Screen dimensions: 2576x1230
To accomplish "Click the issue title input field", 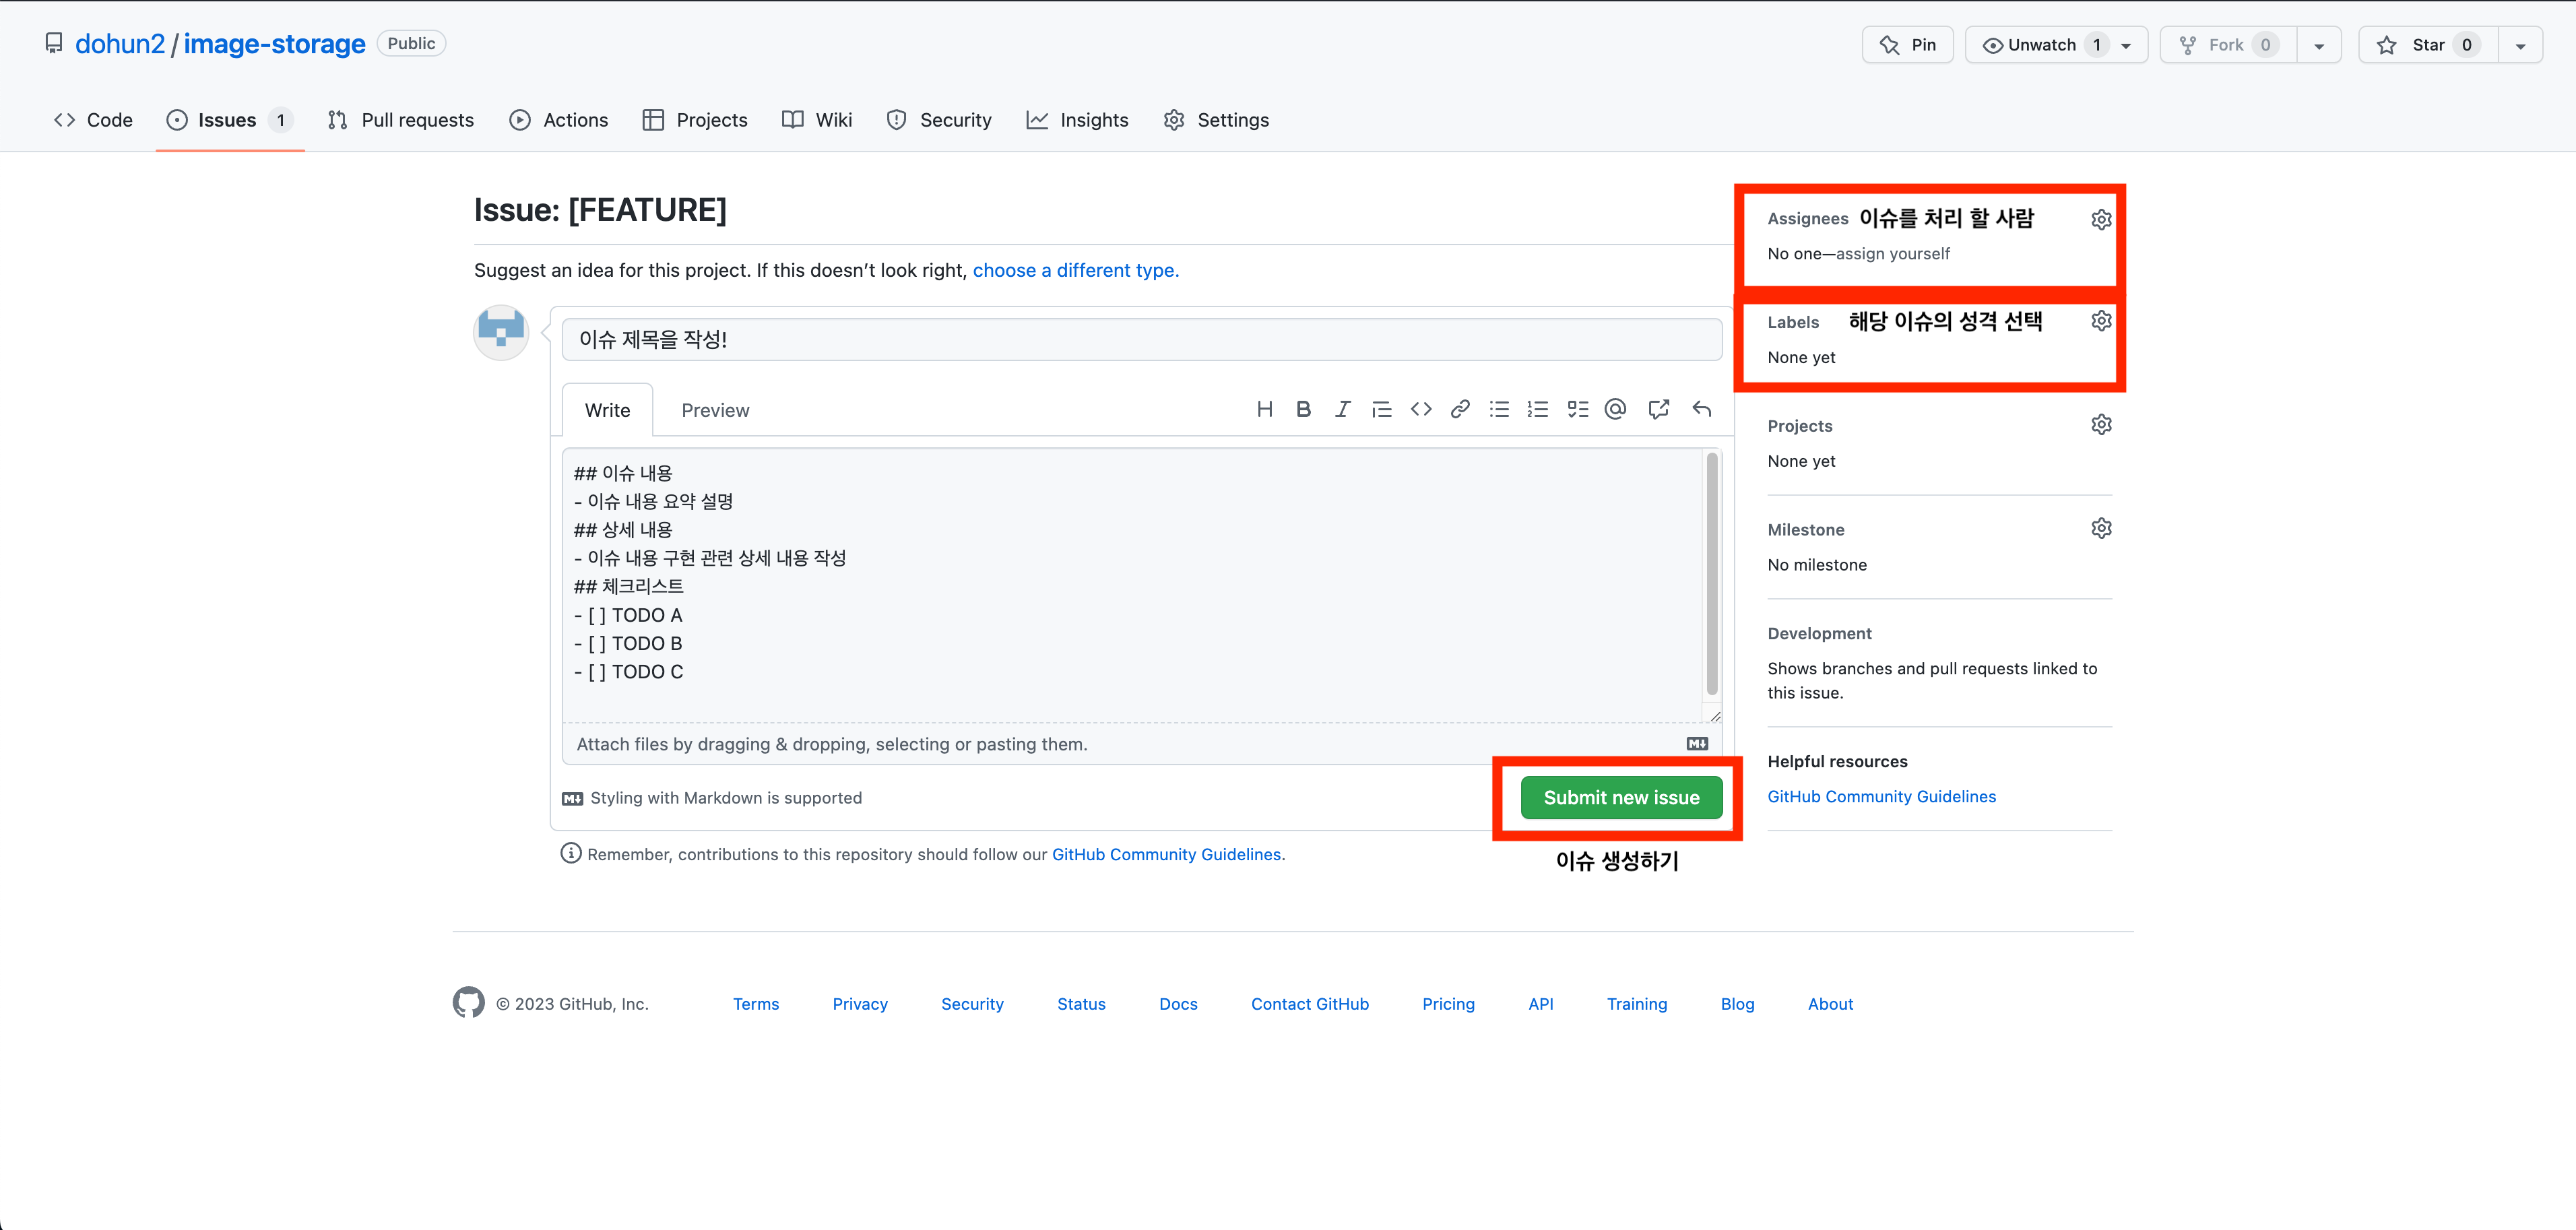I will coord(1141,340).
